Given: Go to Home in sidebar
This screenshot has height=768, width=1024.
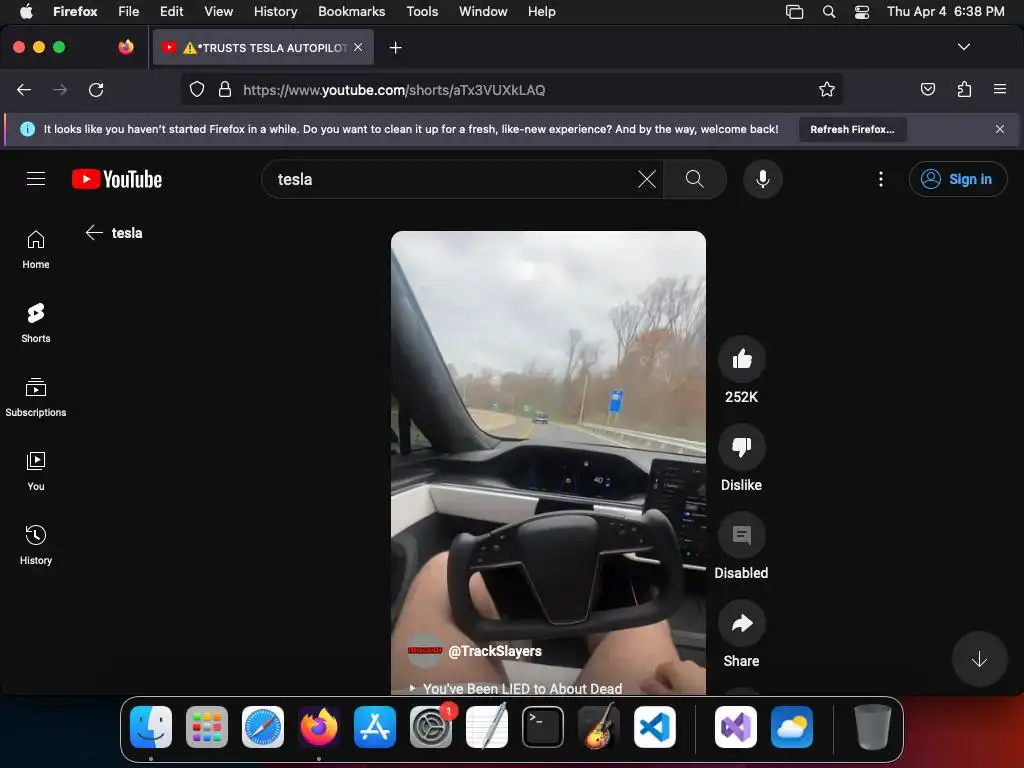Looking at the screenshot, I should pyautogui.click(x=36, y=249).
